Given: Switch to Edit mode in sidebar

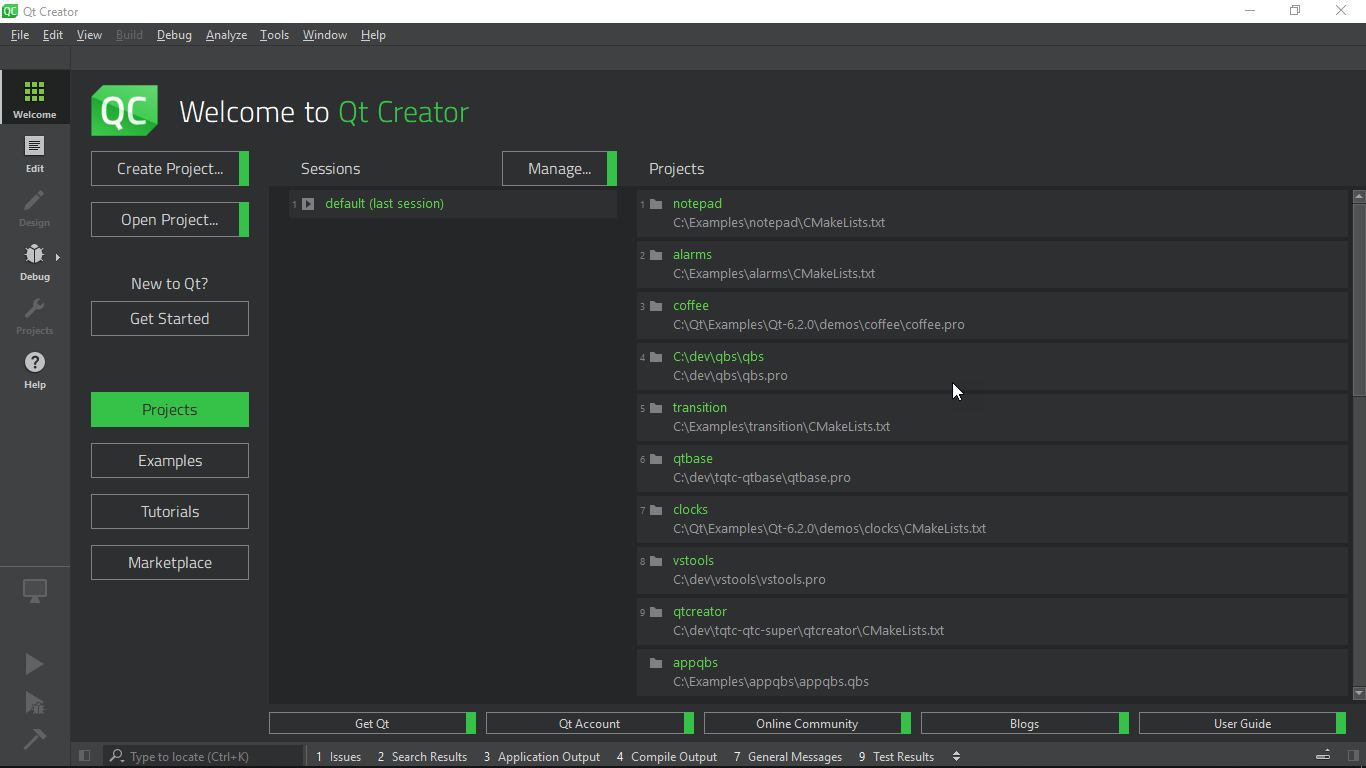Looking at the screenshot, I should pyautogui.click(x=35, y=154).
